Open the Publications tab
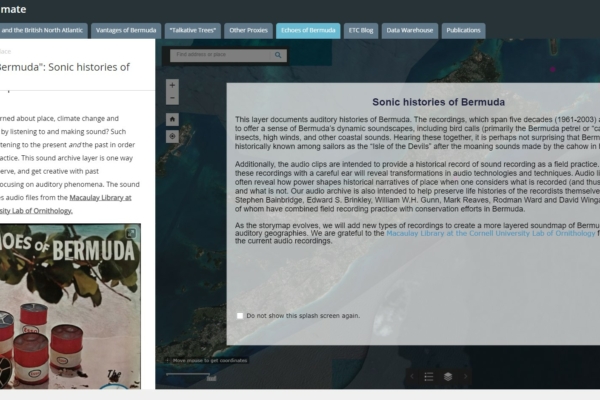This screenshot has height=400, width=600. pos(463,31)
